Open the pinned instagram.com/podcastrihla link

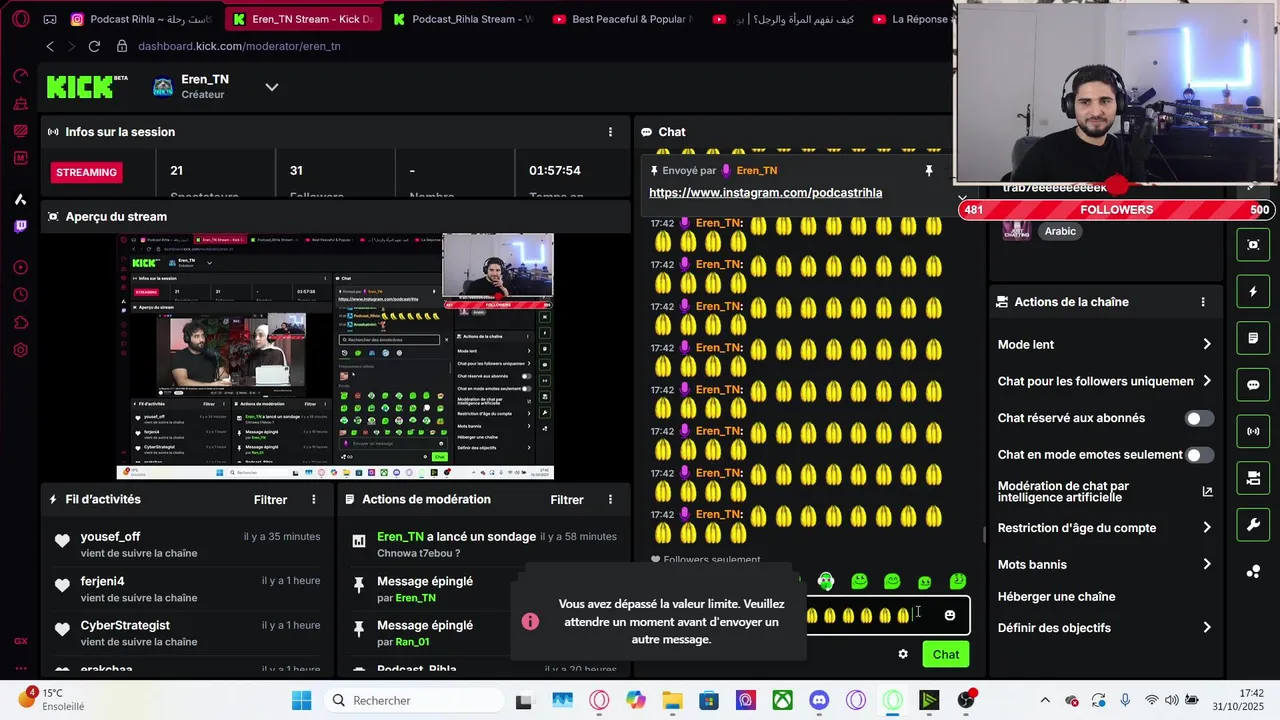coord(765,192)
